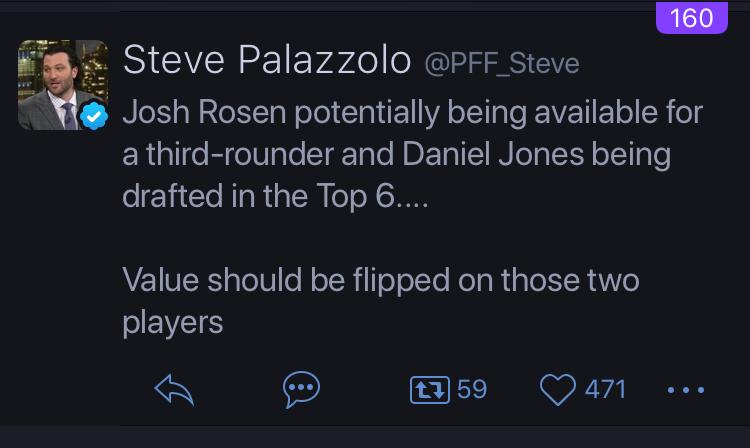Open the three-dot more options menu
Image resolution: width=750 pixels, height=448 pixels.
tap(686, 389)
